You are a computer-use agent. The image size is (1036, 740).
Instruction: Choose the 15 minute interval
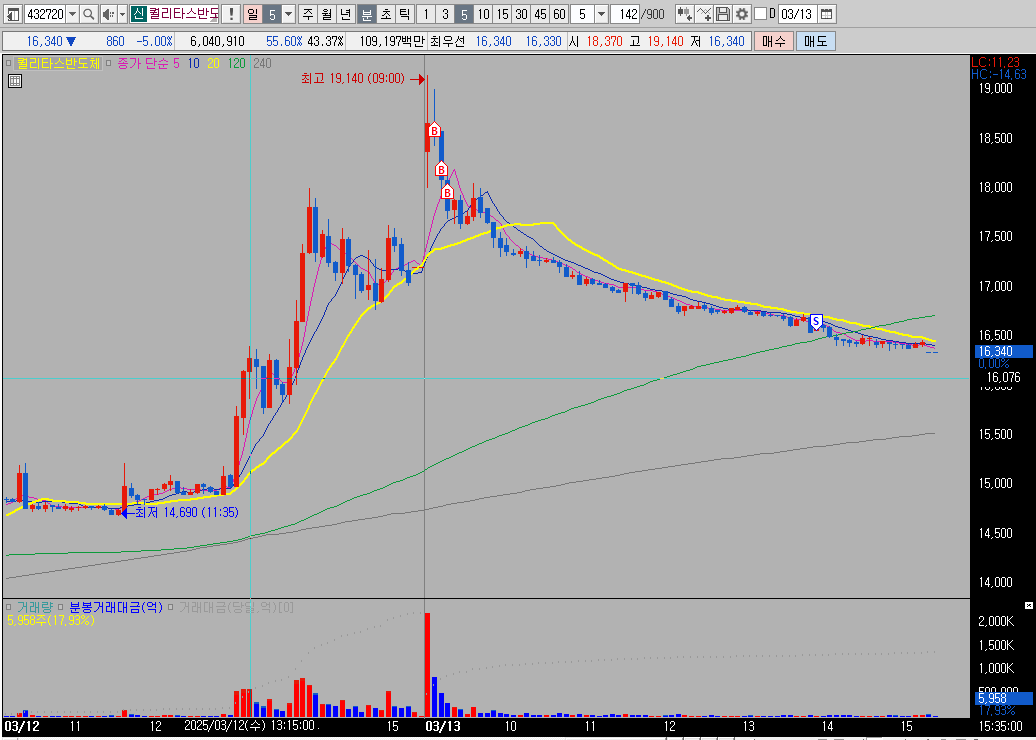pyautogui.click(x=503, y=13)
